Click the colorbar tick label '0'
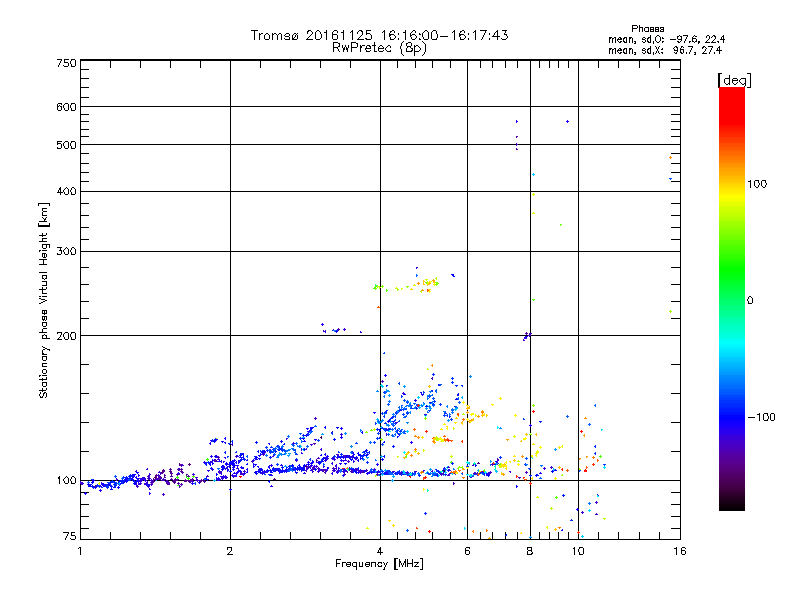800x600 pixels. (750, 301)
